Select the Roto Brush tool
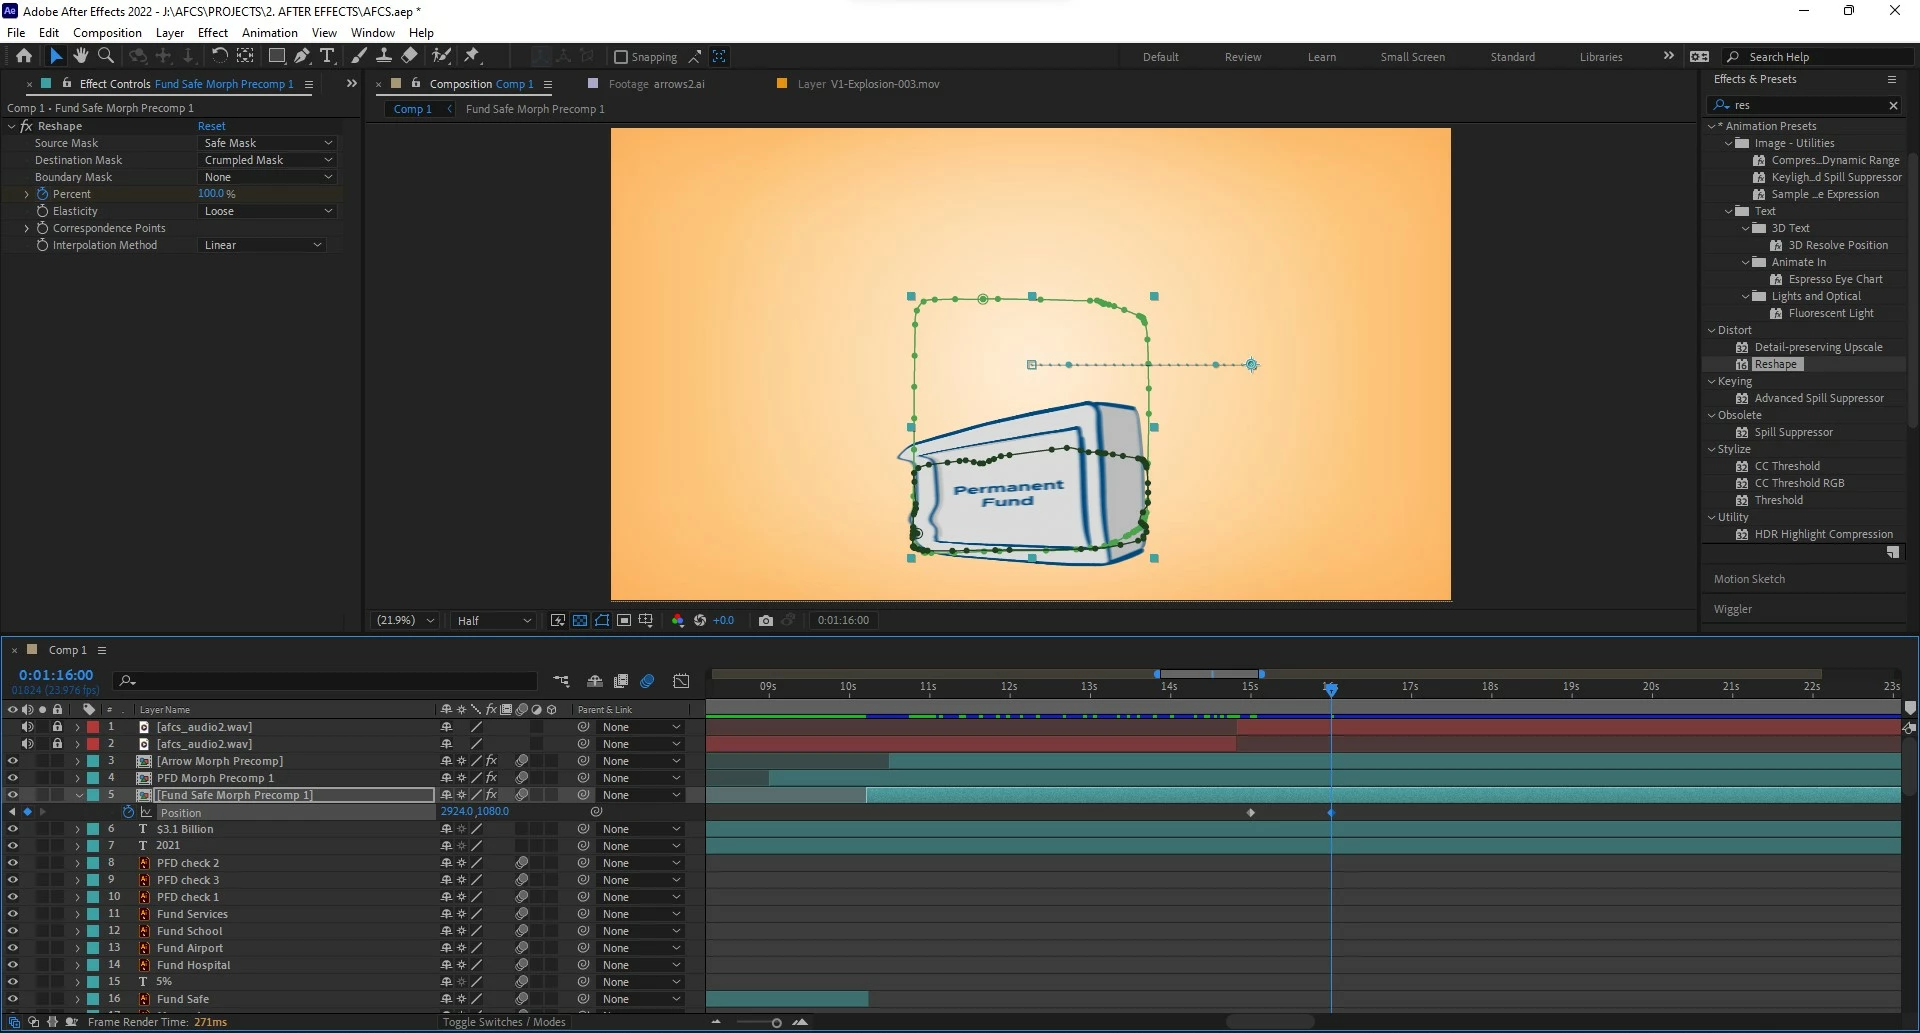Screen dimensions: 1920x1033 pyautogui.click(x=441, y=56)
